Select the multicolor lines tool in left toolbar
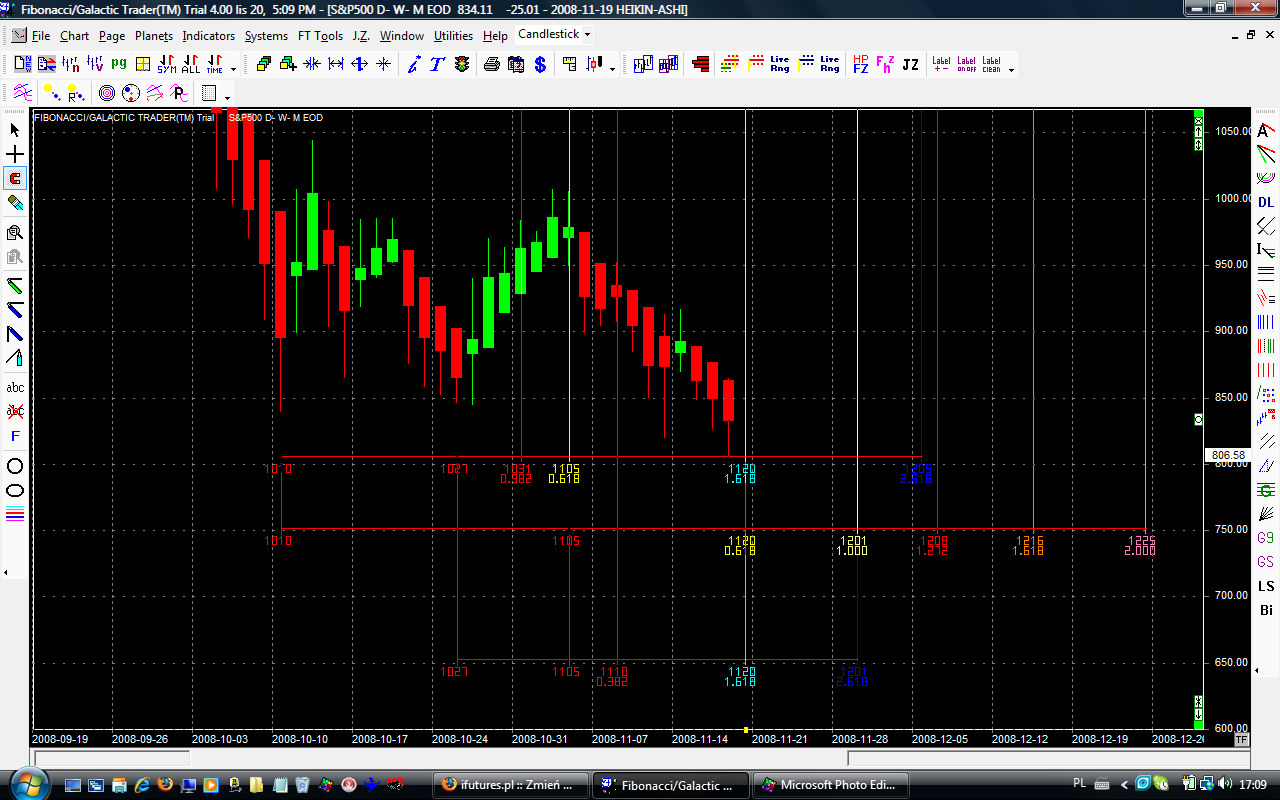Image resolution: width=1280 pixels, height=800 pixels. click(15, 515)
